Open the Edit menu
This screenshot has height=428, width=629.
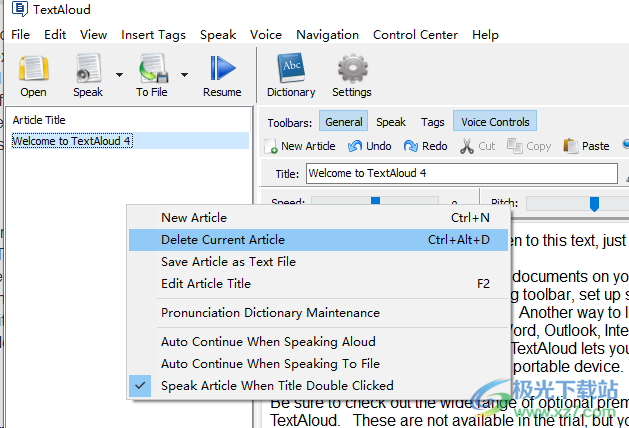pyautogui.click(x=55, y=35)
